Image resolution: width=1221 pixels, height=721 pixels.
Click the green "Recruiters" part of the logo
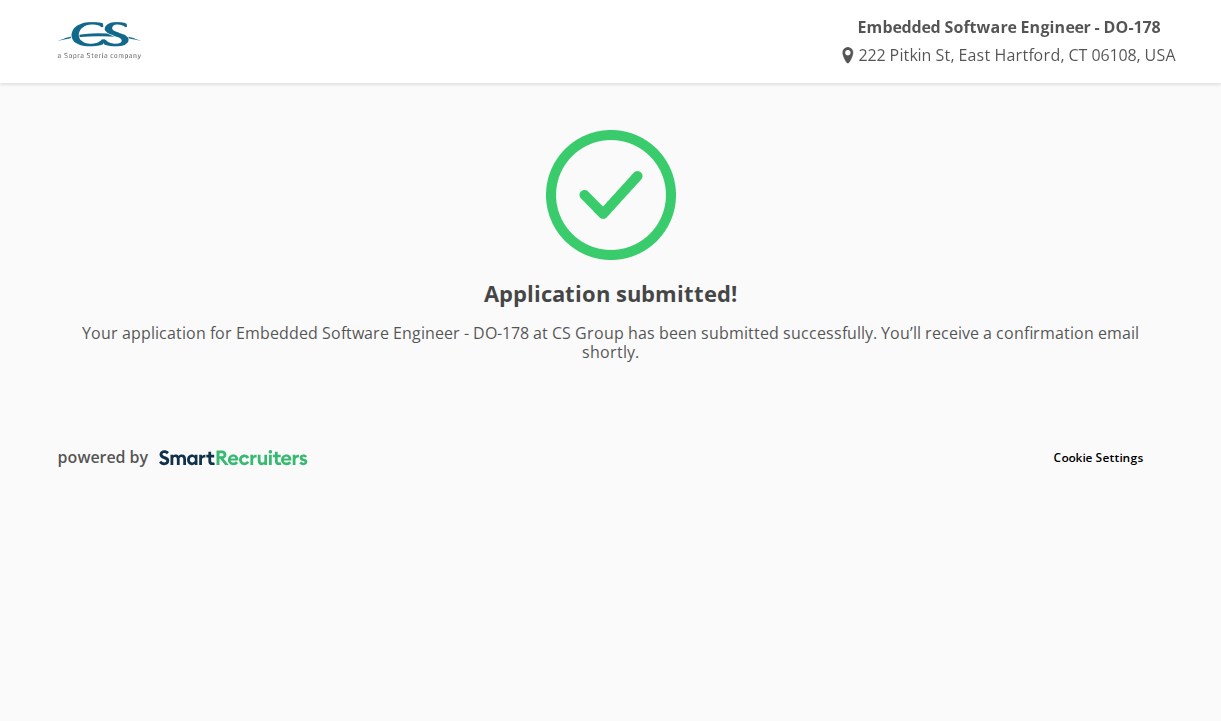pos(261,458)
